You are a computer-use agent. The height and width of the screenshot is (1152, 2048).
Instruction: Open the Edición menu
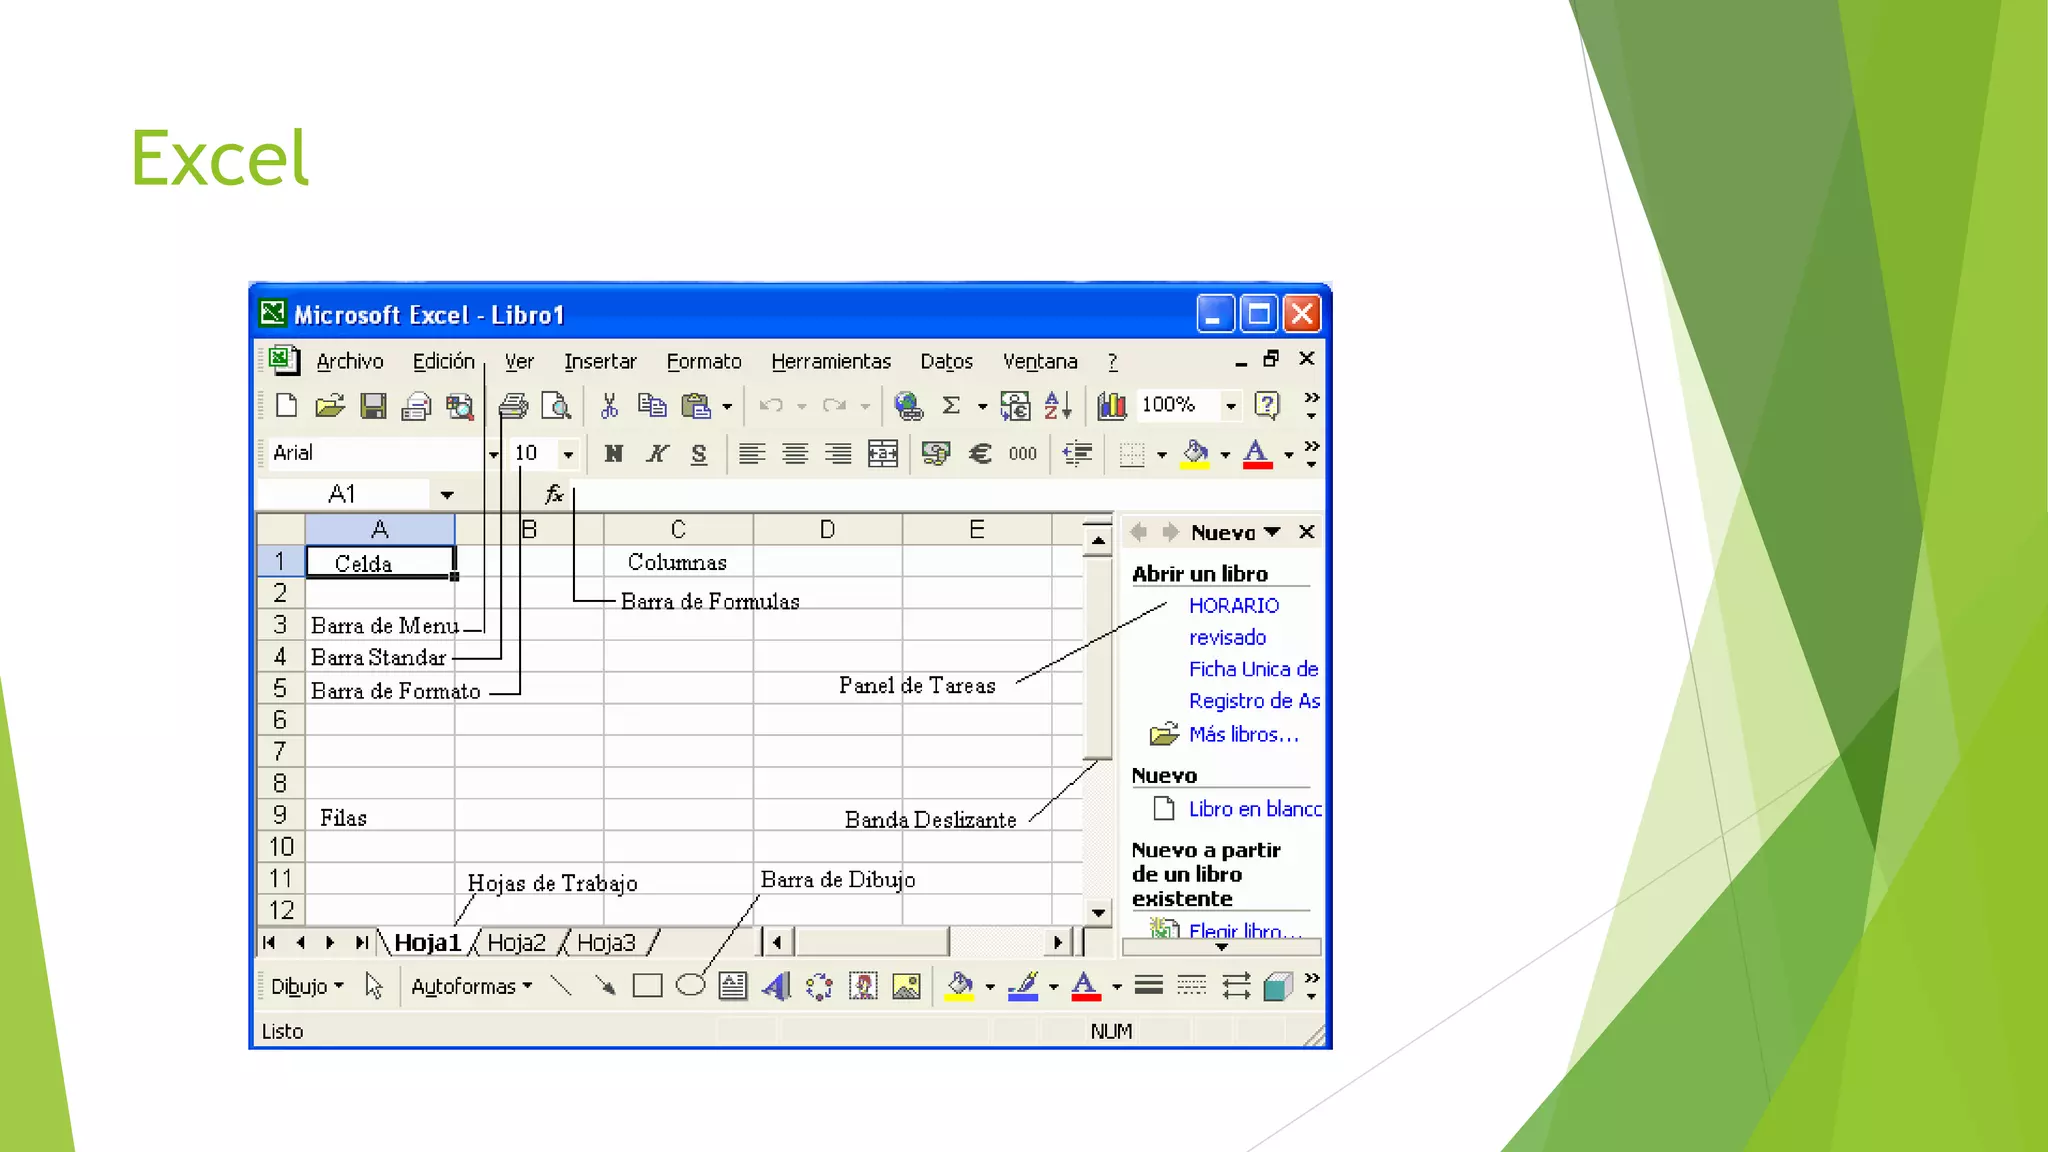(444, 361)
